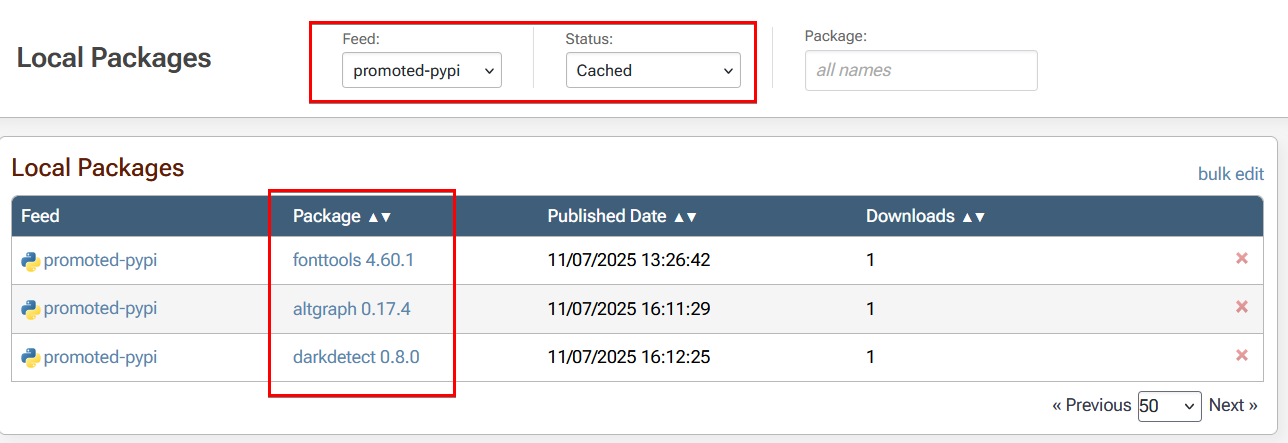The image size is (1288, 443).
Task: Expand the Status dropdown showing Cached
Action: coord(653,71)
